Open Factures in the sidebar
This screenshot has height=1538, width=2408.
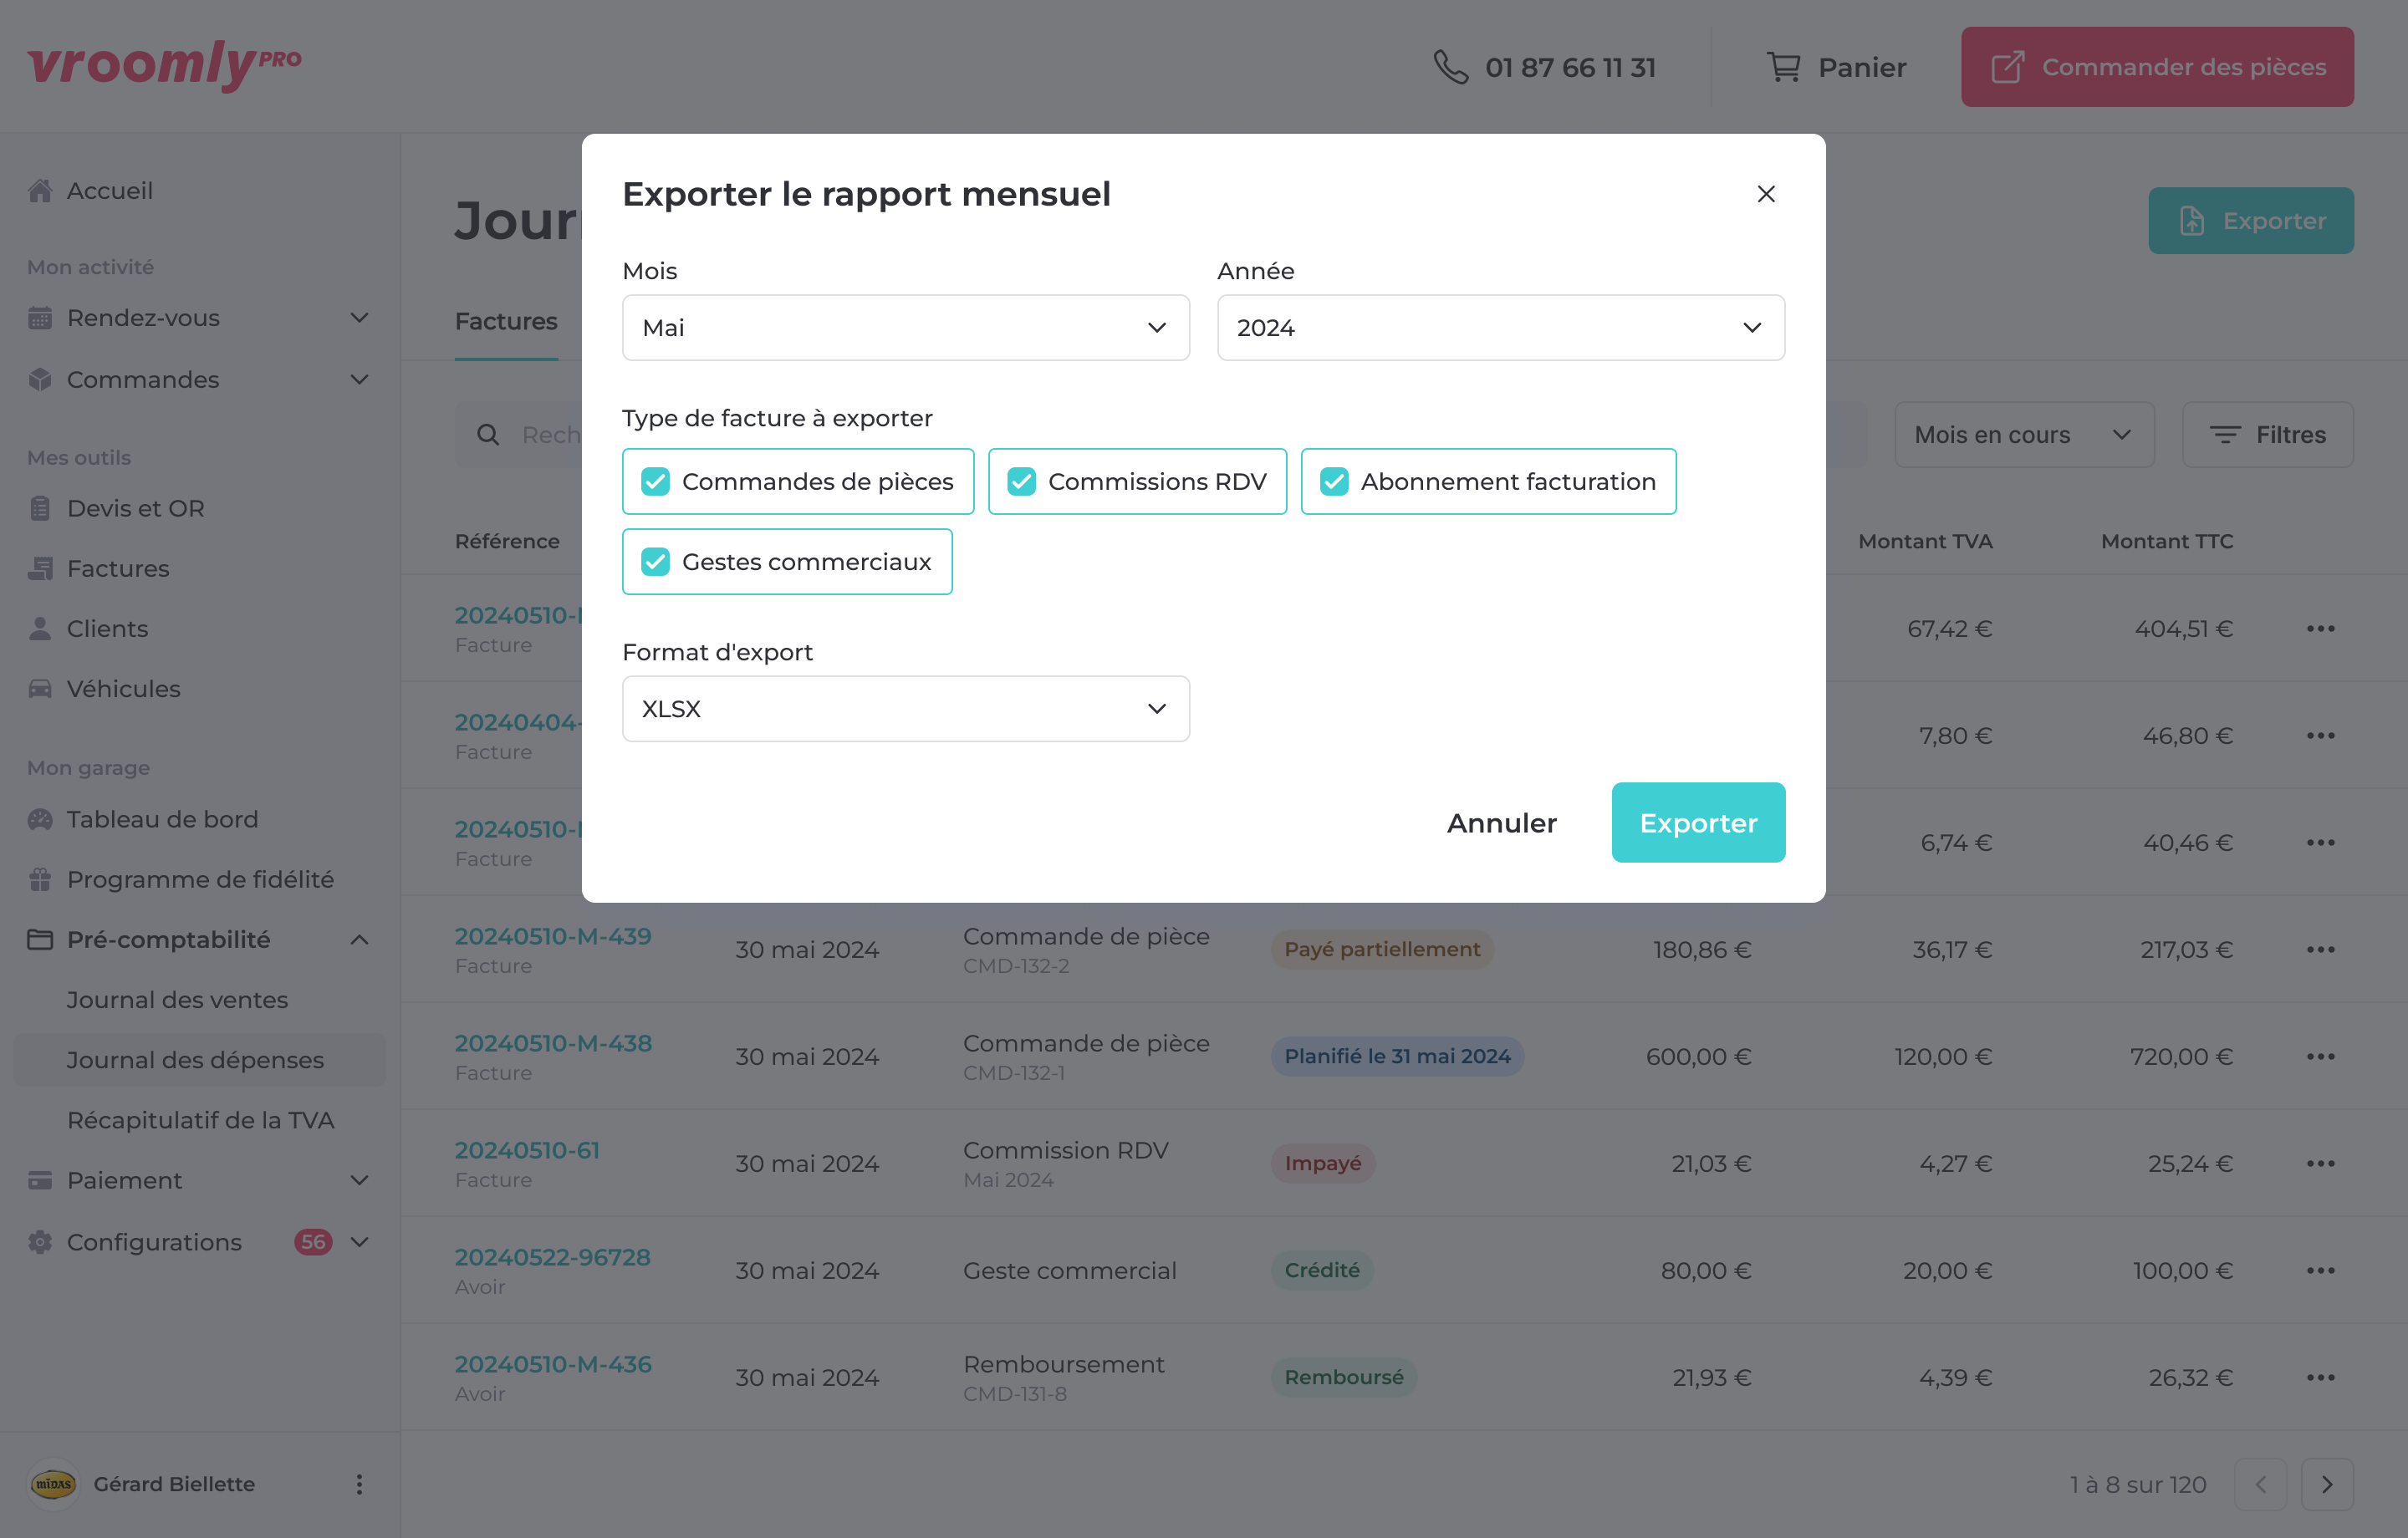118,569
